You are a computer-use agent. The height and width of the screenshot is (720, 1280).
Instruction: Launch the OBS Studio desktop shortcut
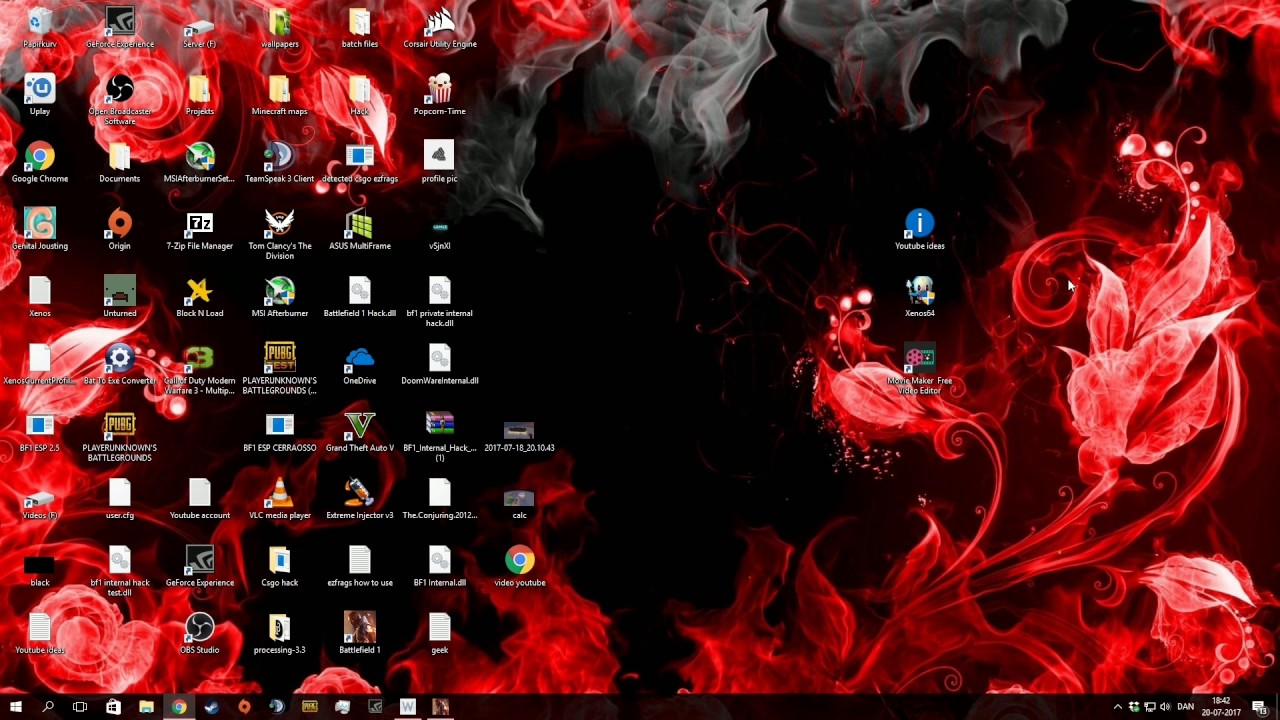[x=199, y=631]
